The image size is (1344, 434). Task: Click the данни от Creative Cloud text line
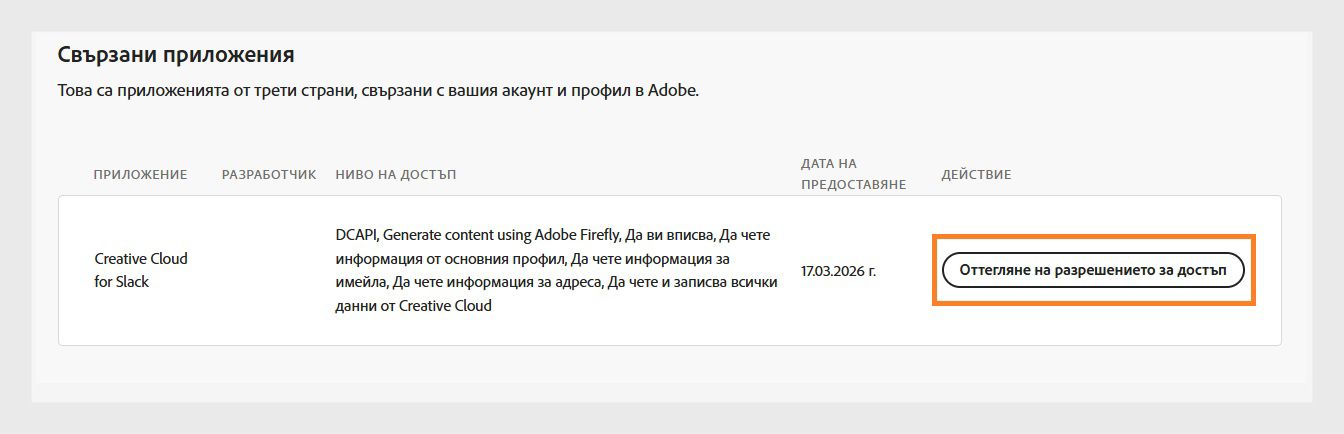coord(414,306)
